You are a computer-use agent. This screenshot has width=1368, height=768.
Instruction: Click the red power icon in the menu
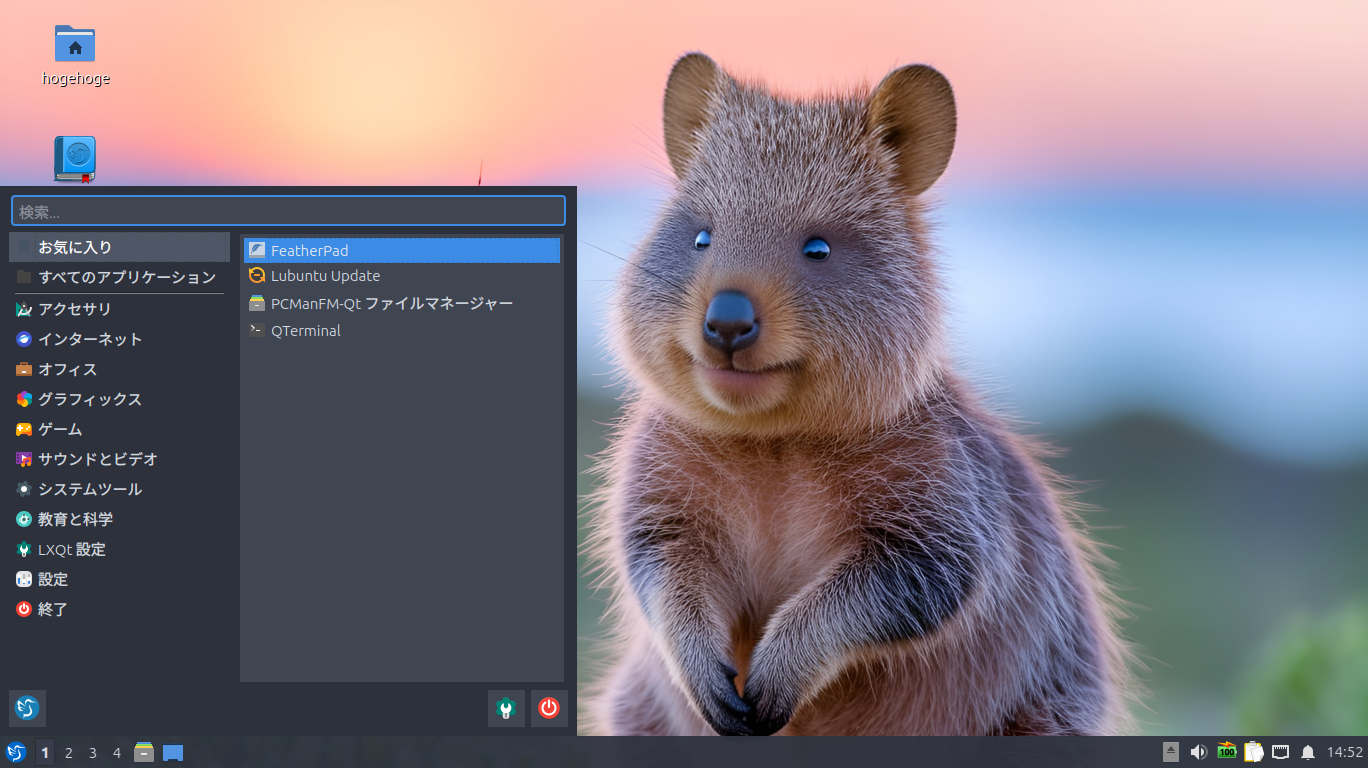(x=549, y=708)
